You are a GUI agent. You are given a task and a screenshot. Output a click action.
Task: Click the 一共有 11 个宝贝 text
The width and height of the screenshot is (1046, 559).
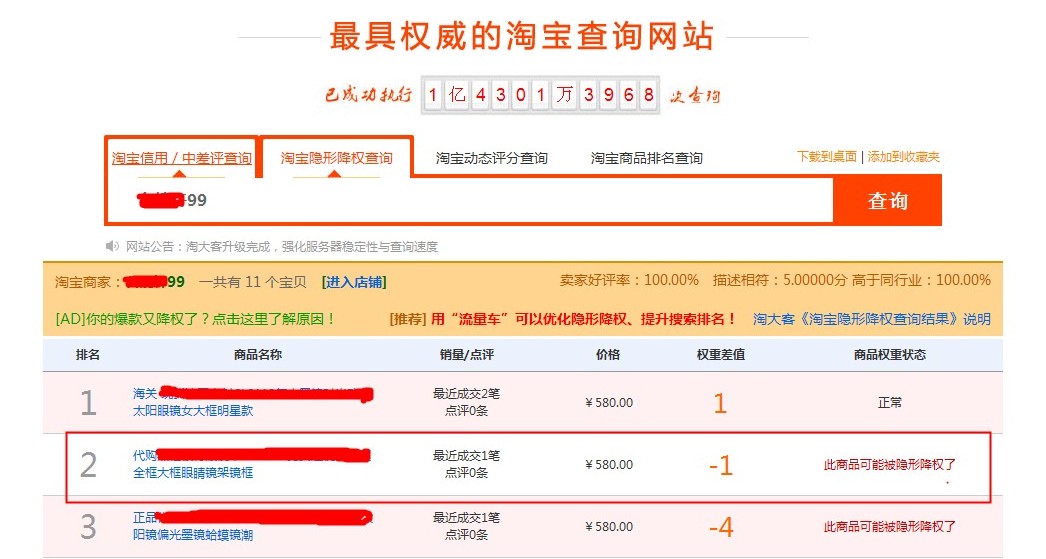pyautogui.click(x=253, y=282)
